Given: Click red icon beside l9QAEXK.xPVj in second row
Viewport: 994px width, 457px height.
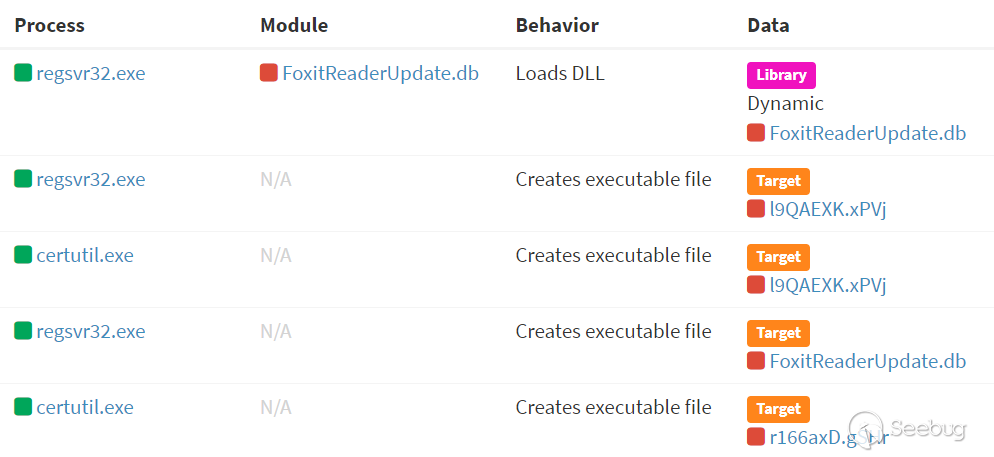Looking at the screenshot, I should pos(756,209).
